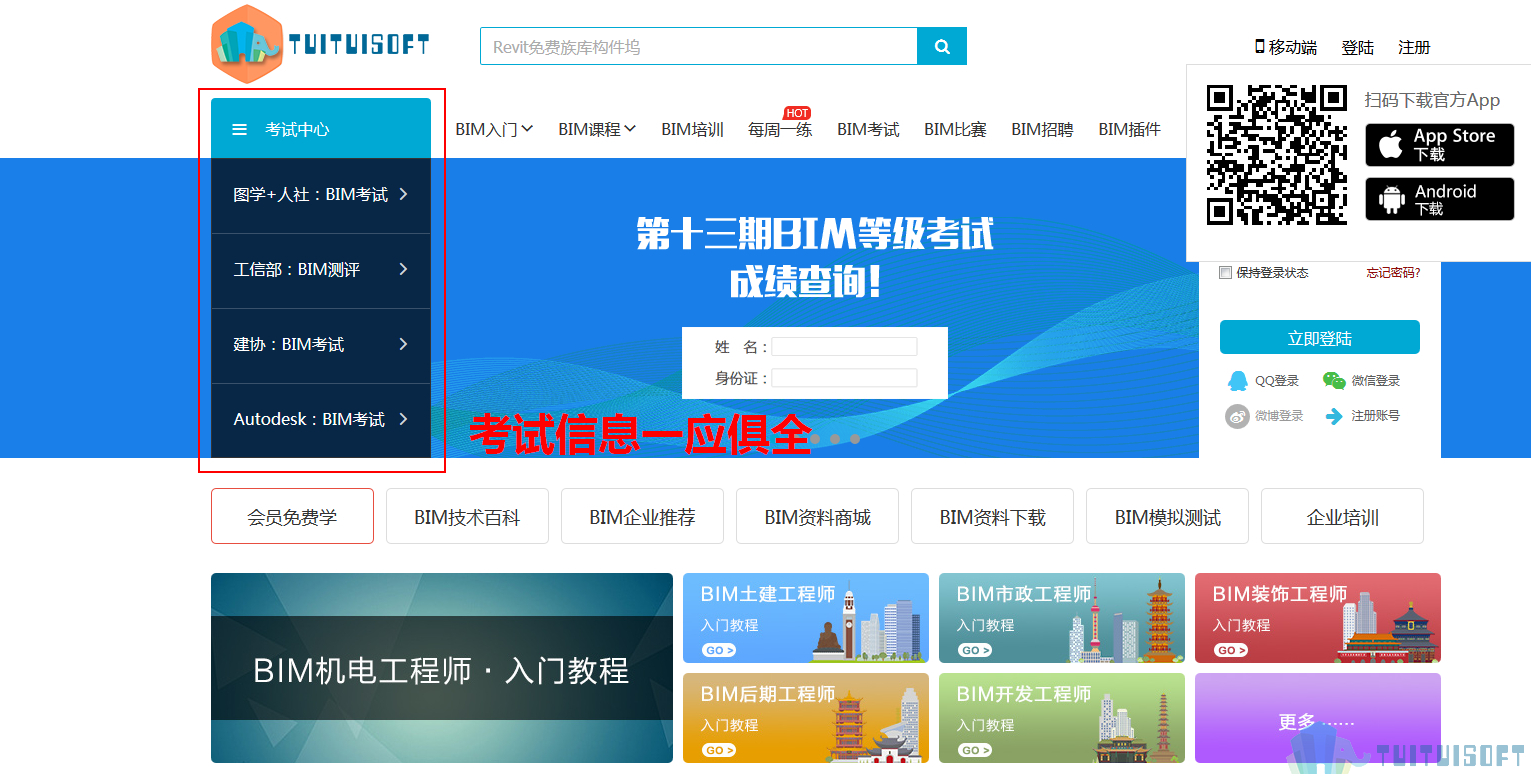Open the BIM招聘 nav item
Screen dimensions: 1531x777
1042,129
